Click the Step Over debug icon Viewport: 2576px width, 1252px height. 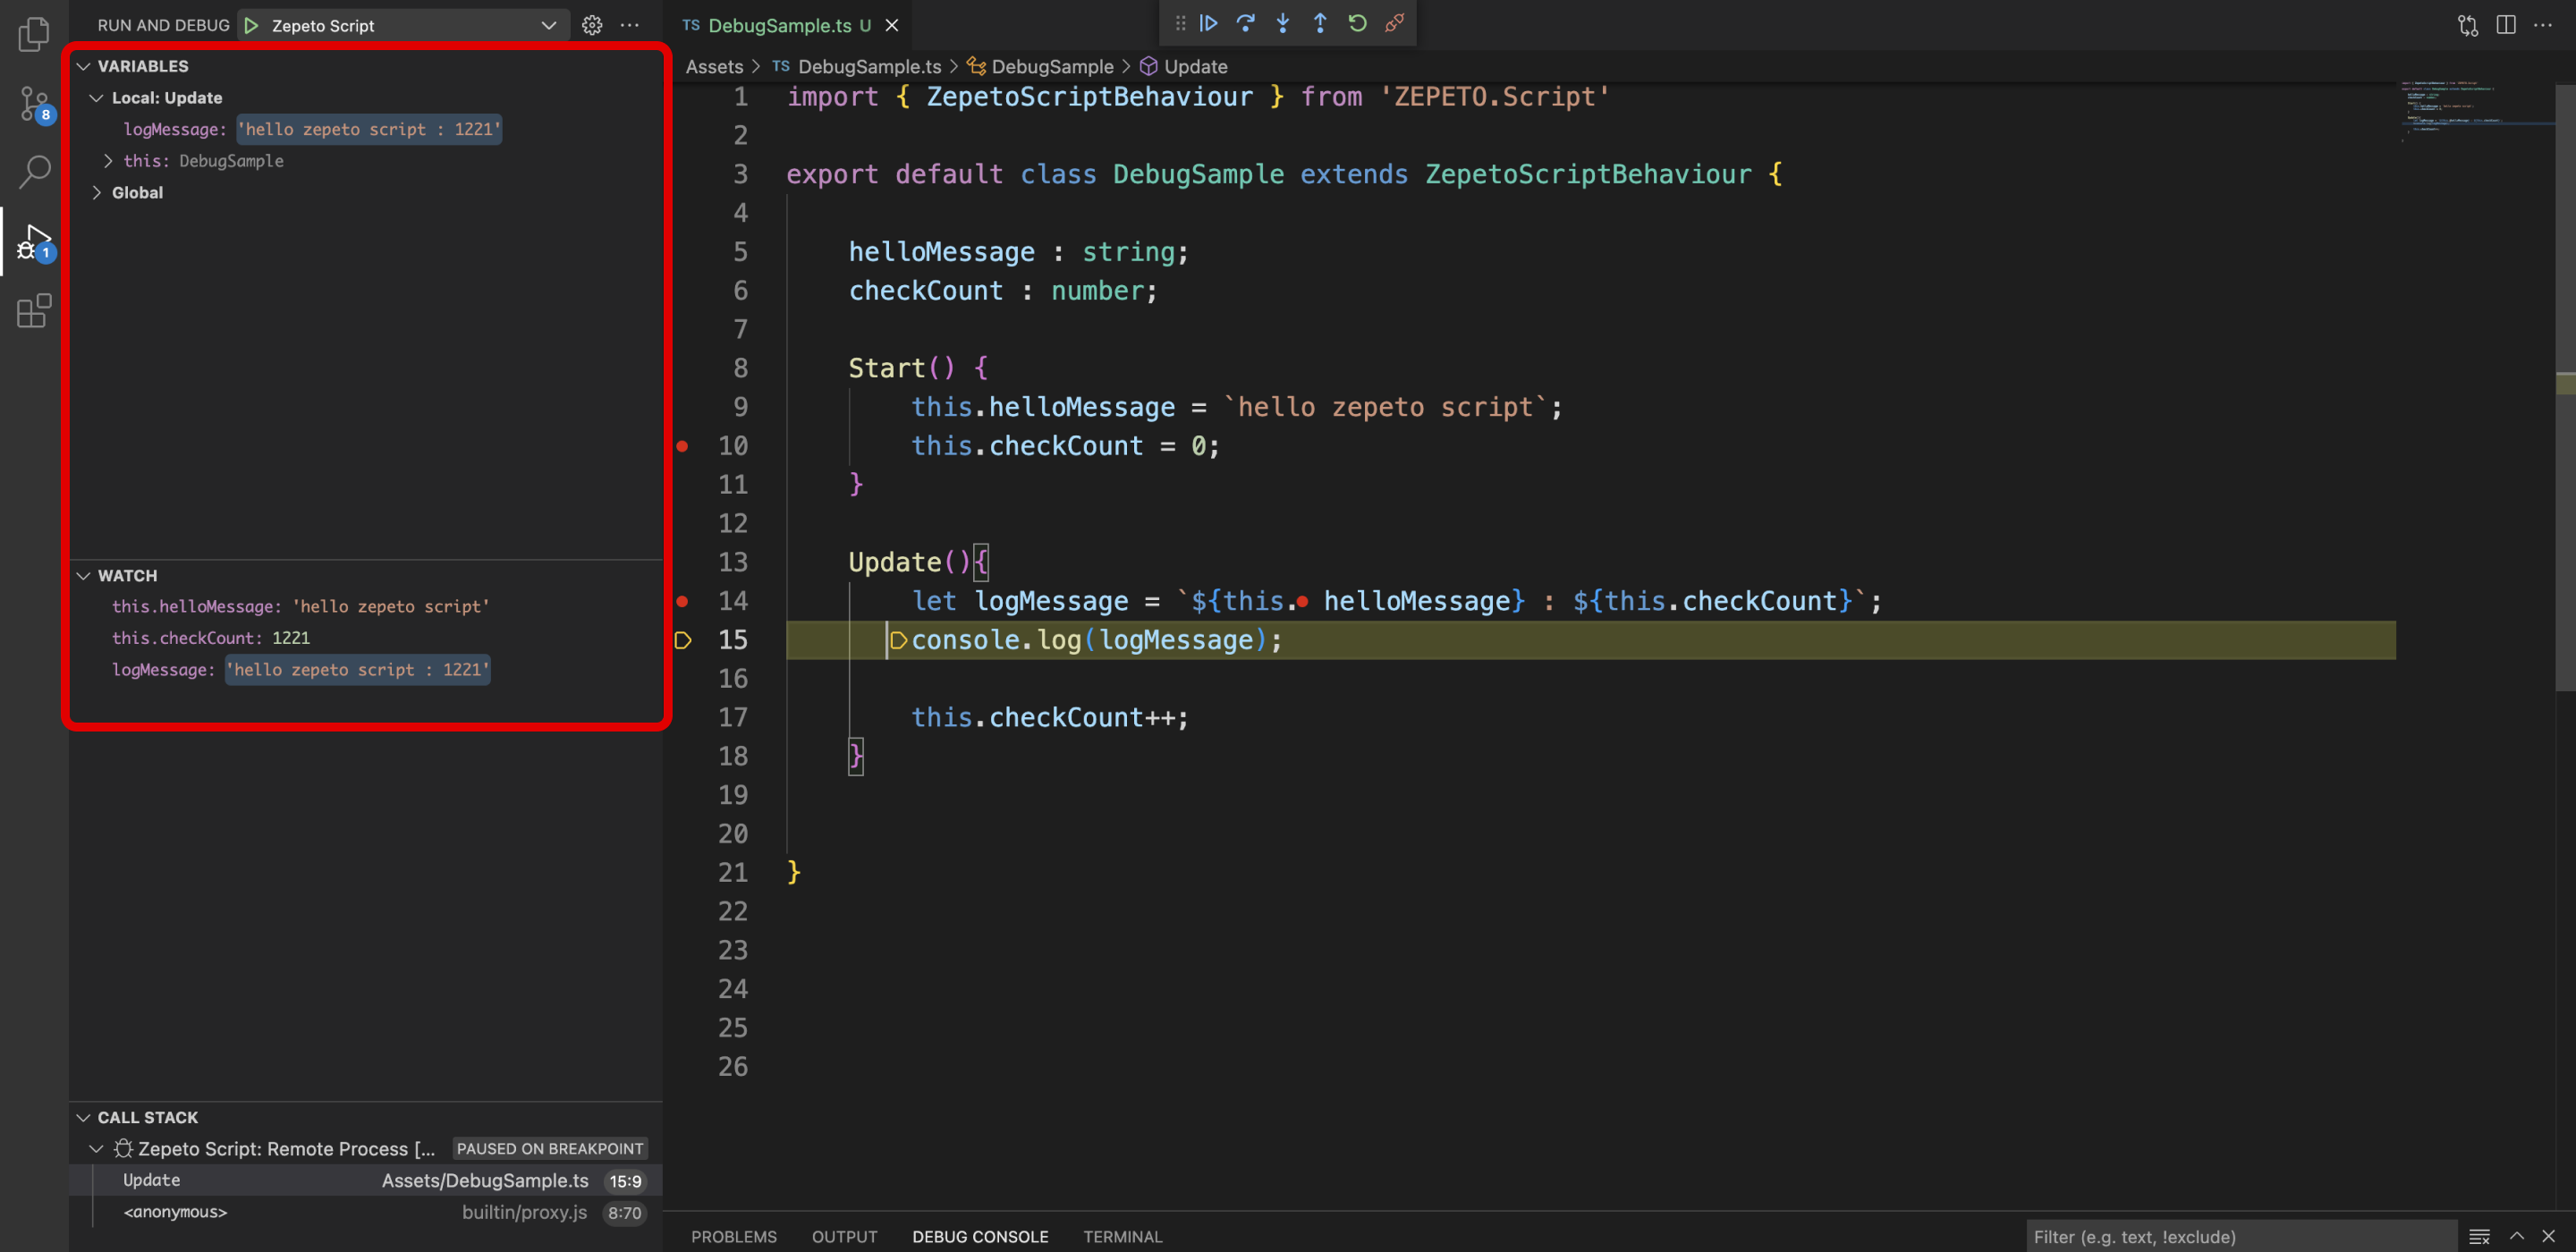point(1245,23)
